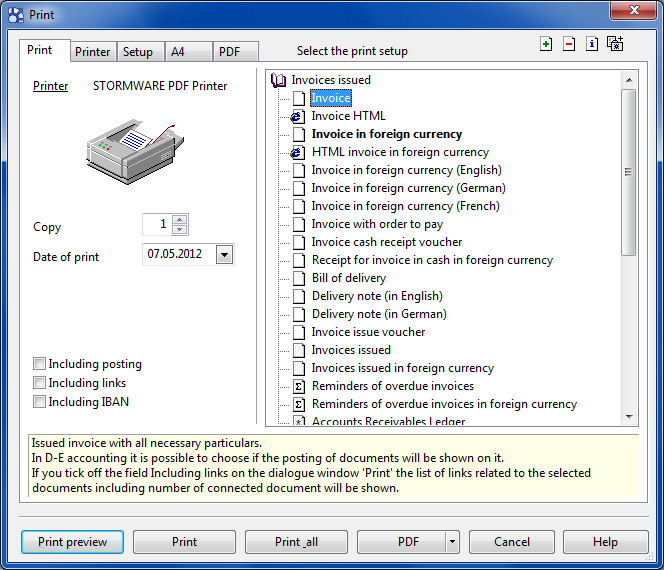Viewport: 664px width, 570px height.
Task: Click the Print _all button
Action: pos(296,542)
